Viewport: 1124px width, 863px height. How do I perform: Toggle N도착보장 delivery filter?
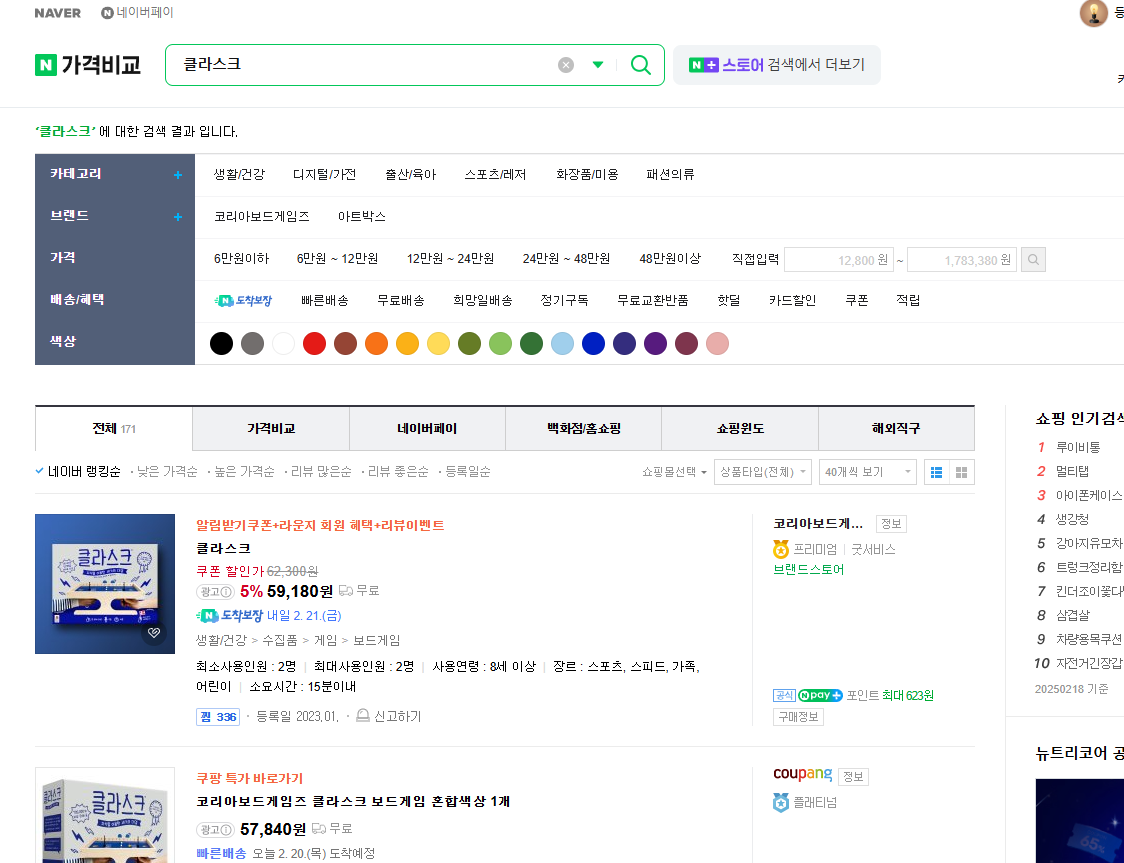coord(243,301)
